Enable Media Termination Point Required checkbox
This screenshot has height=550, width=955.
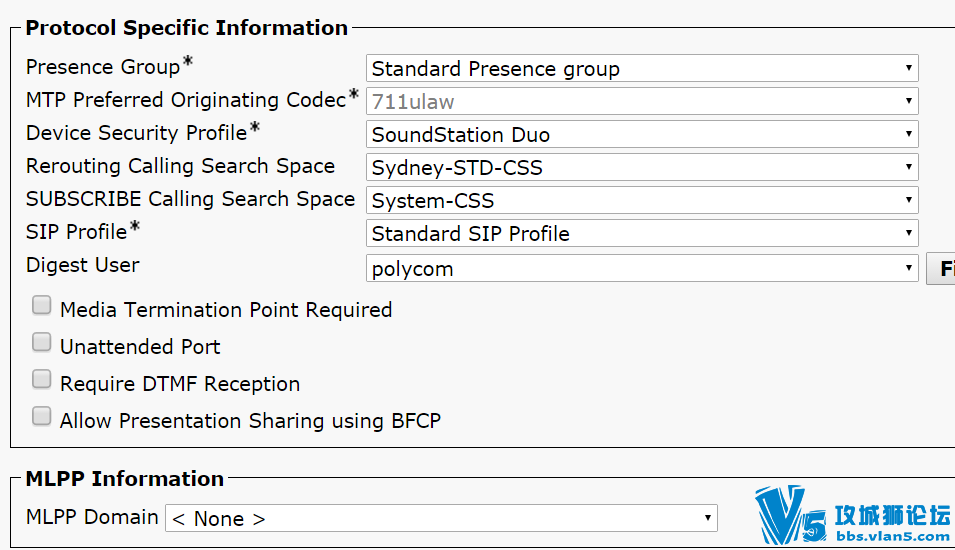click(41, 305)
